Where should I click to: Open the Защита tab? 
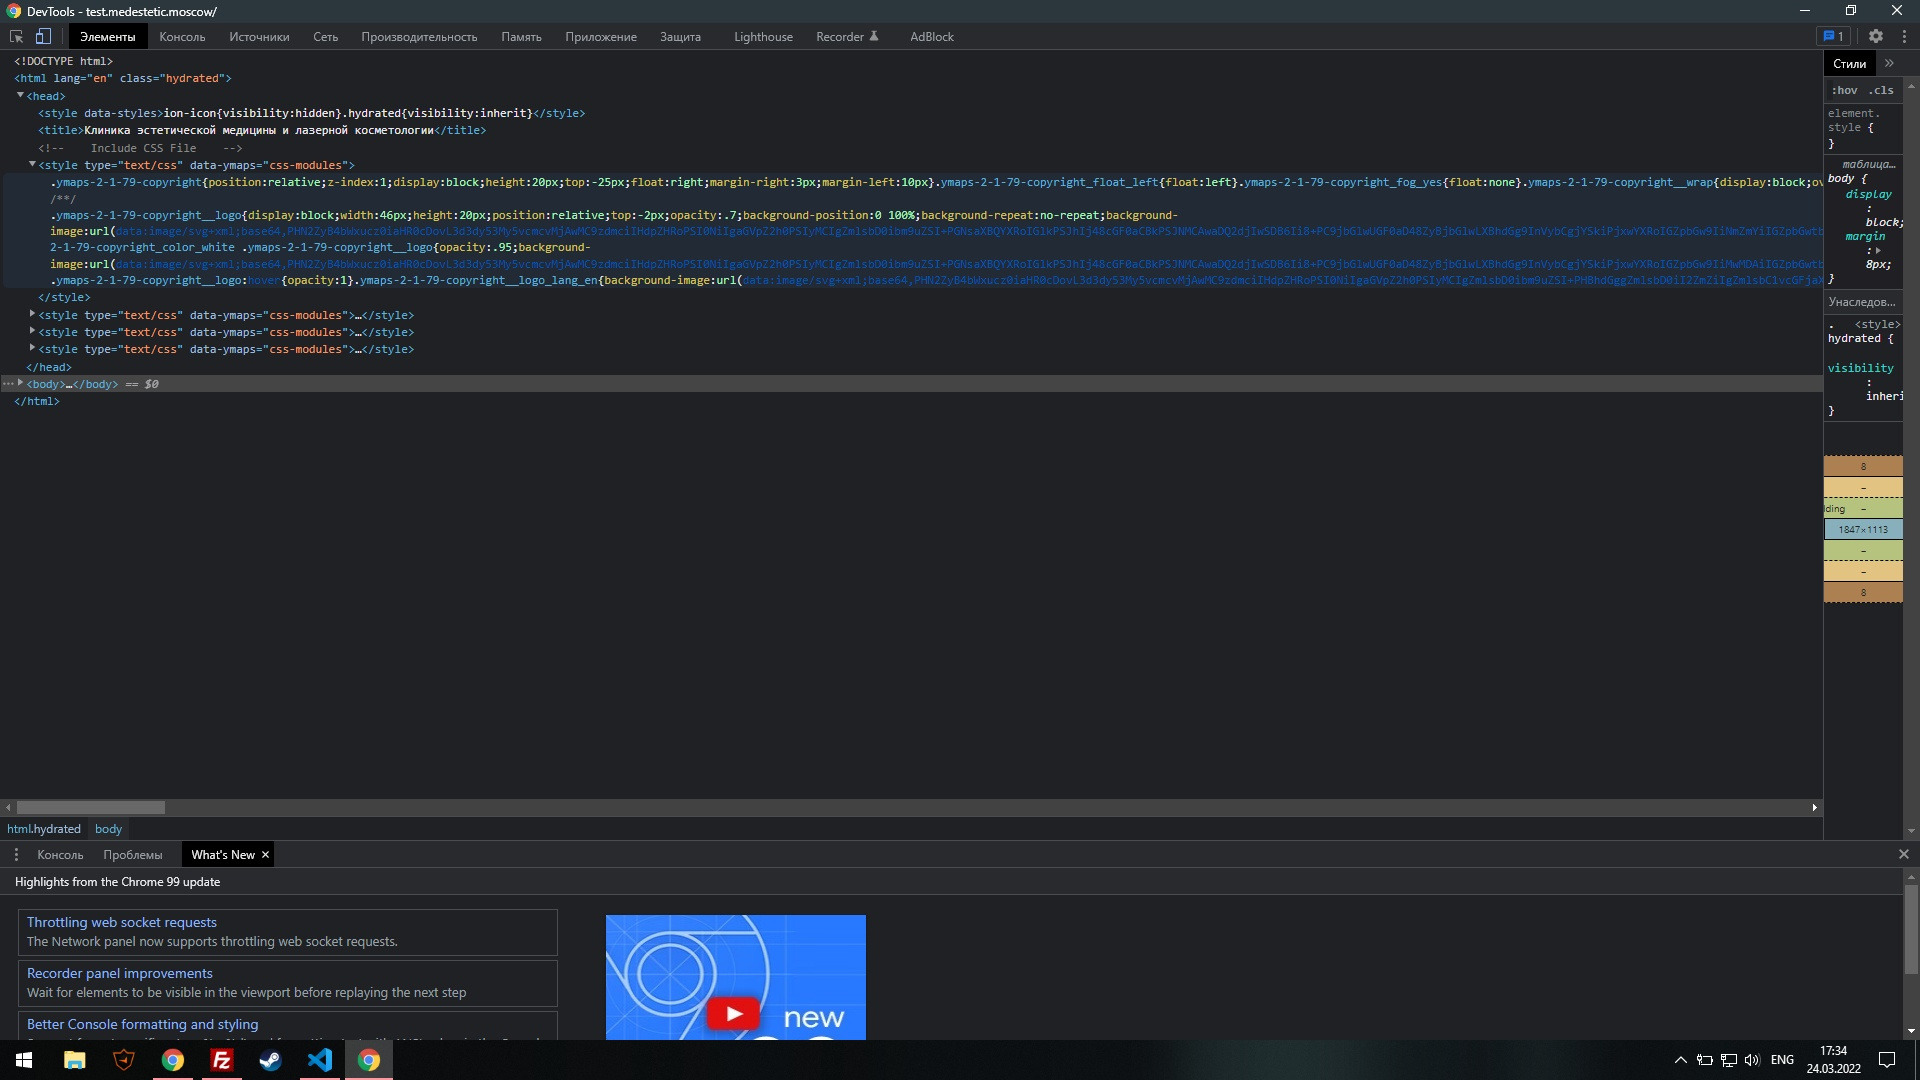point(680,37)
